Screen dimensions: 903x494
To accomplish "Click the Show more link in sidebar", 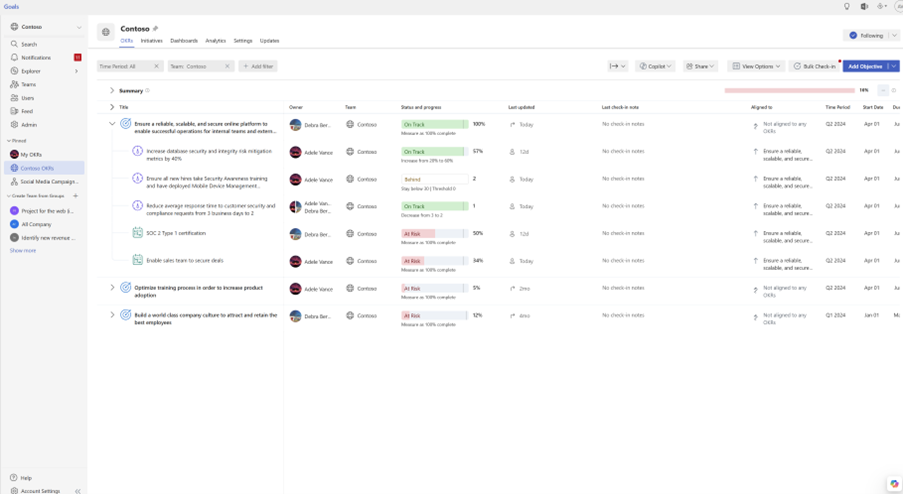I will [23, 250].
